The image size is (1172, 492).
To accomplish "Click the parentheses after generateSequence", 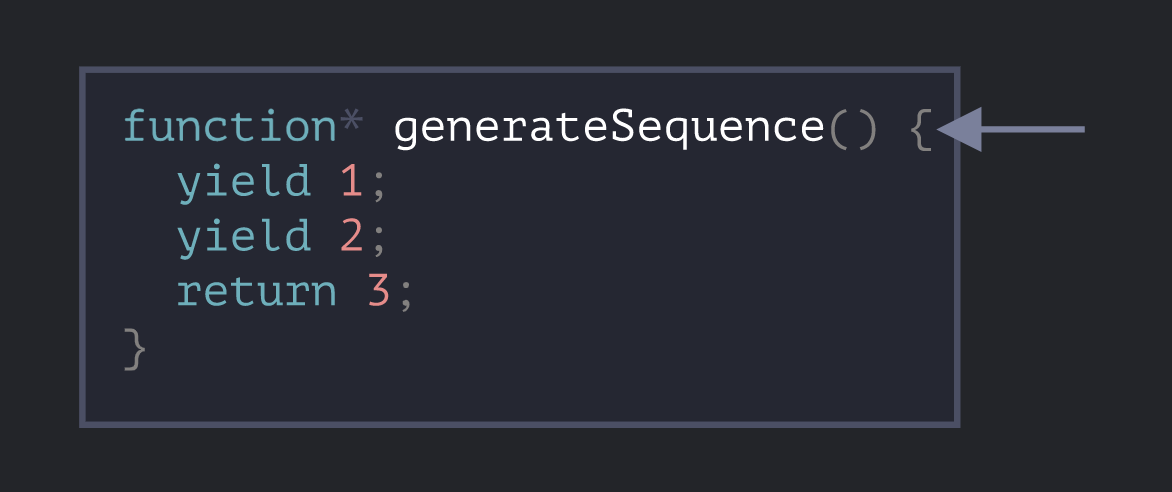I will coord(853,129).
